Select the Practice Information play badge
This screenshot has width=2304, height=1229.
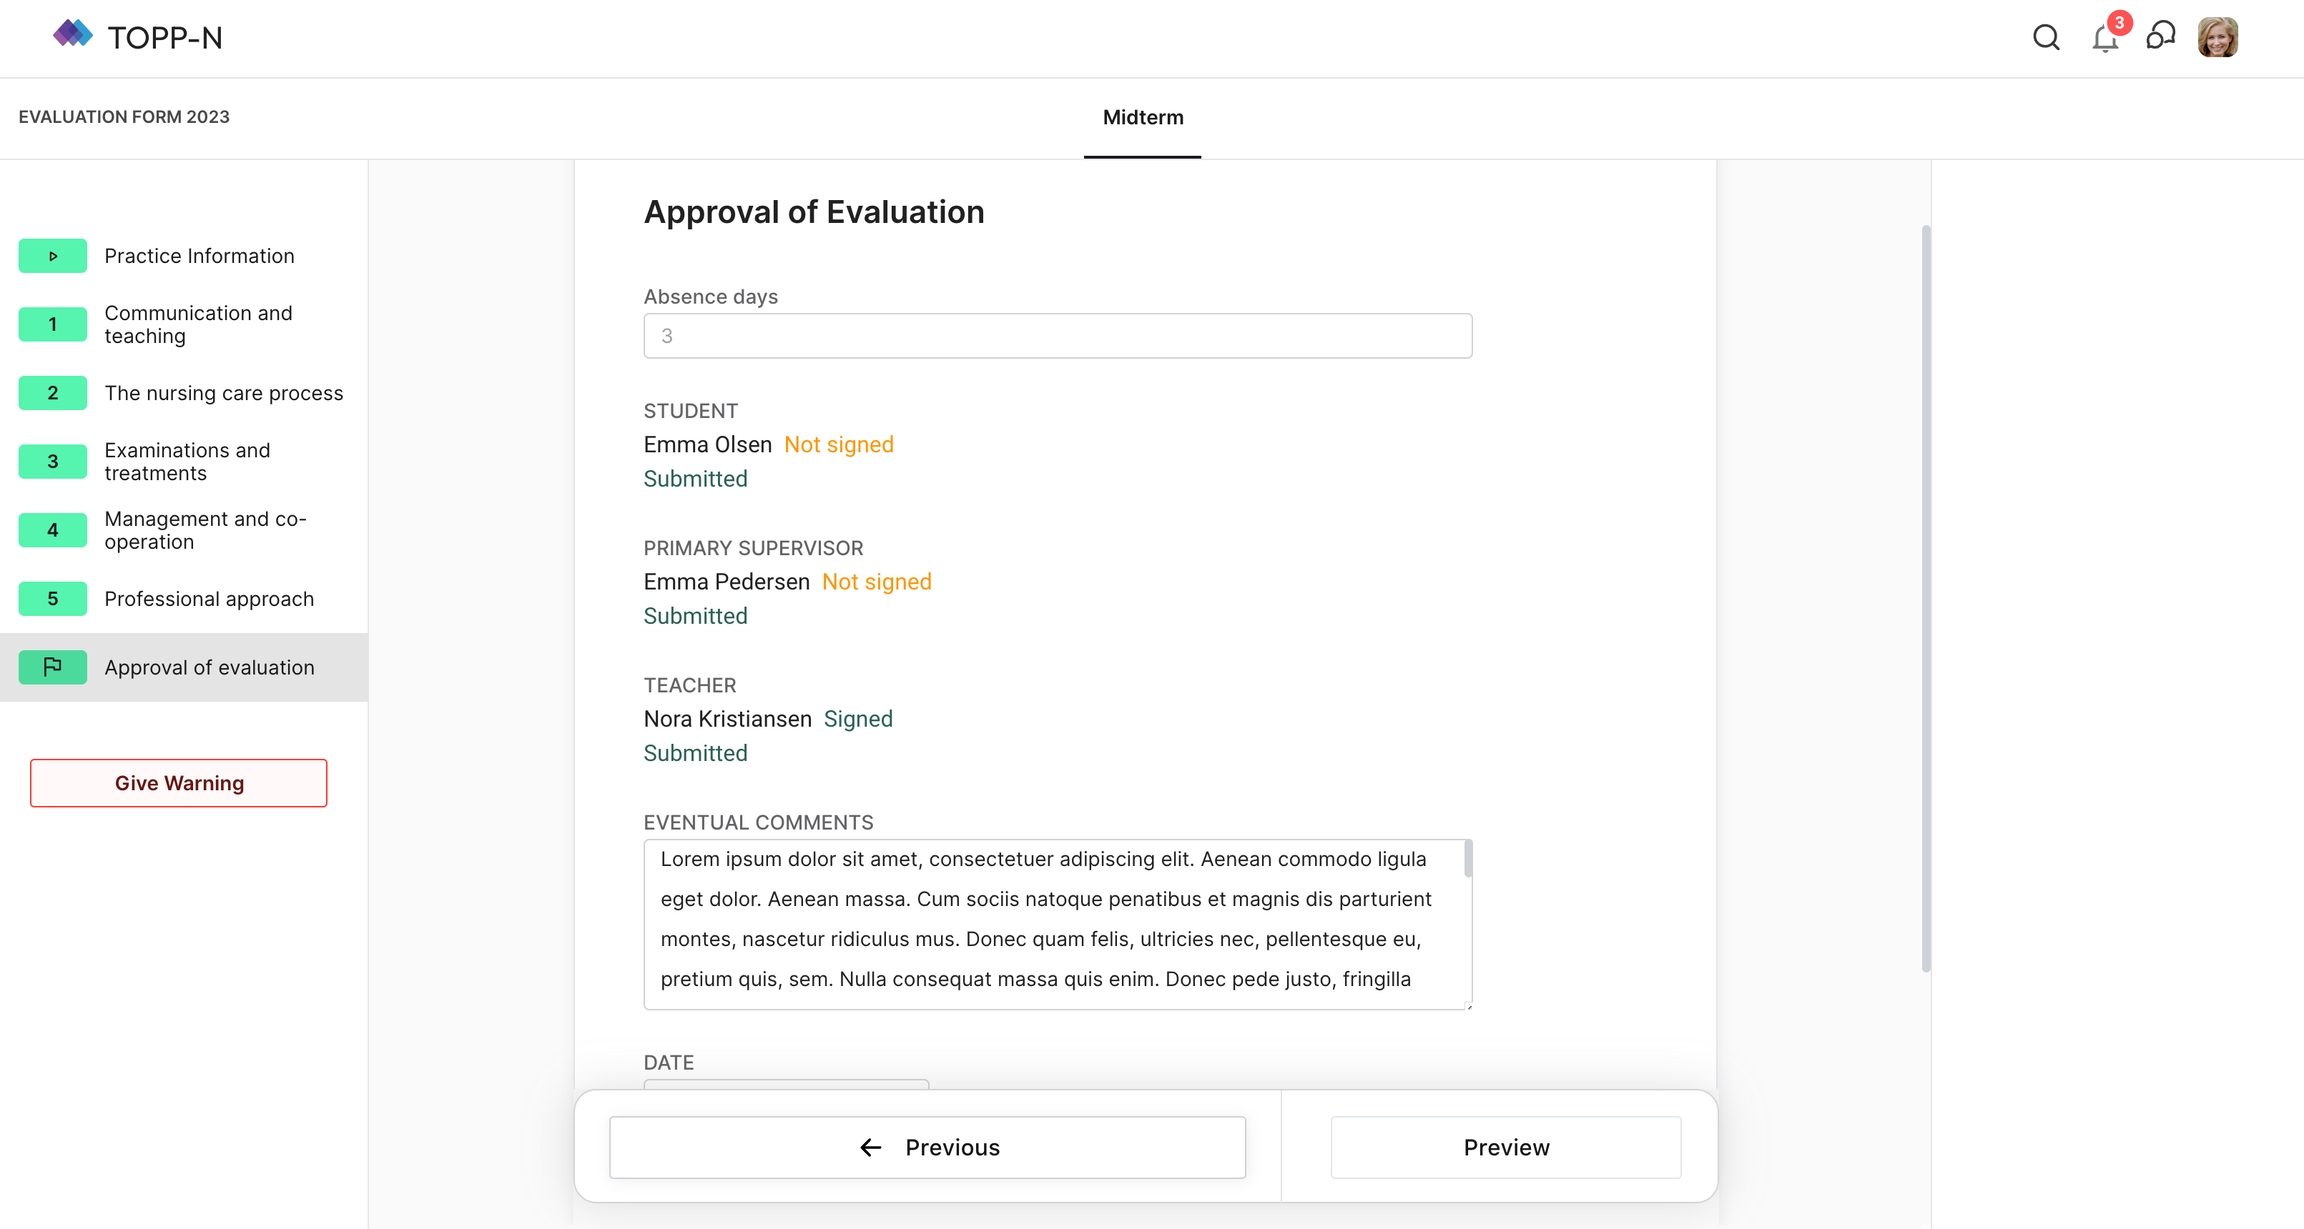click(x=53, y=256)
